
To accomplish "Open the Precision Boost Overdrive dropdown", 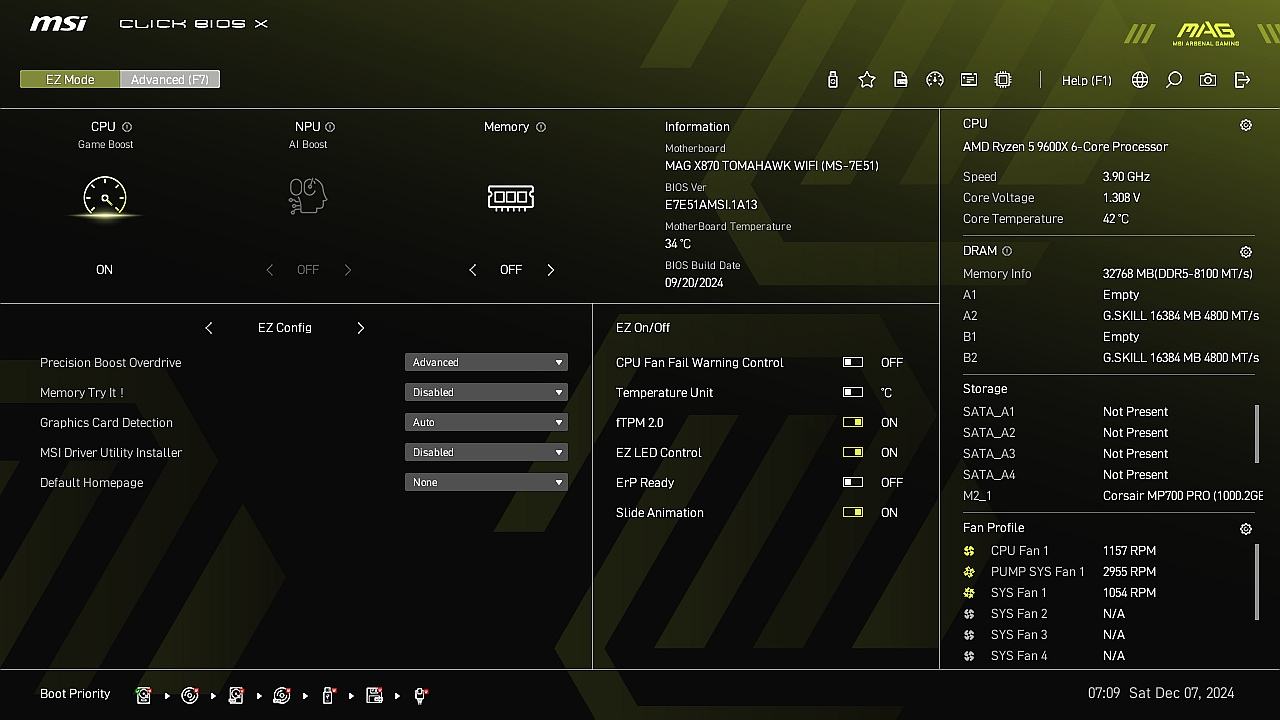I will coord(486,362).
